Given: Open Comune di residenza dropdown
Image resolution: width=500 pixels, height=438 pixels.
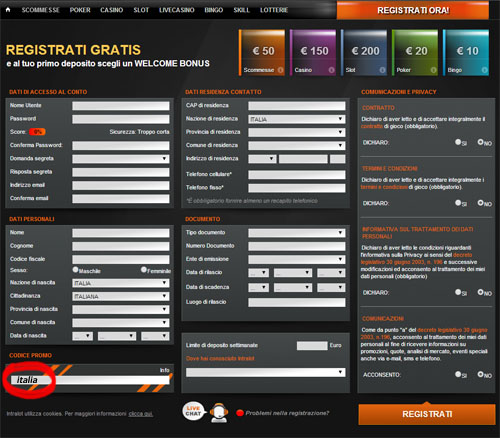Looking at the screenshot, I should coord(297,146).
